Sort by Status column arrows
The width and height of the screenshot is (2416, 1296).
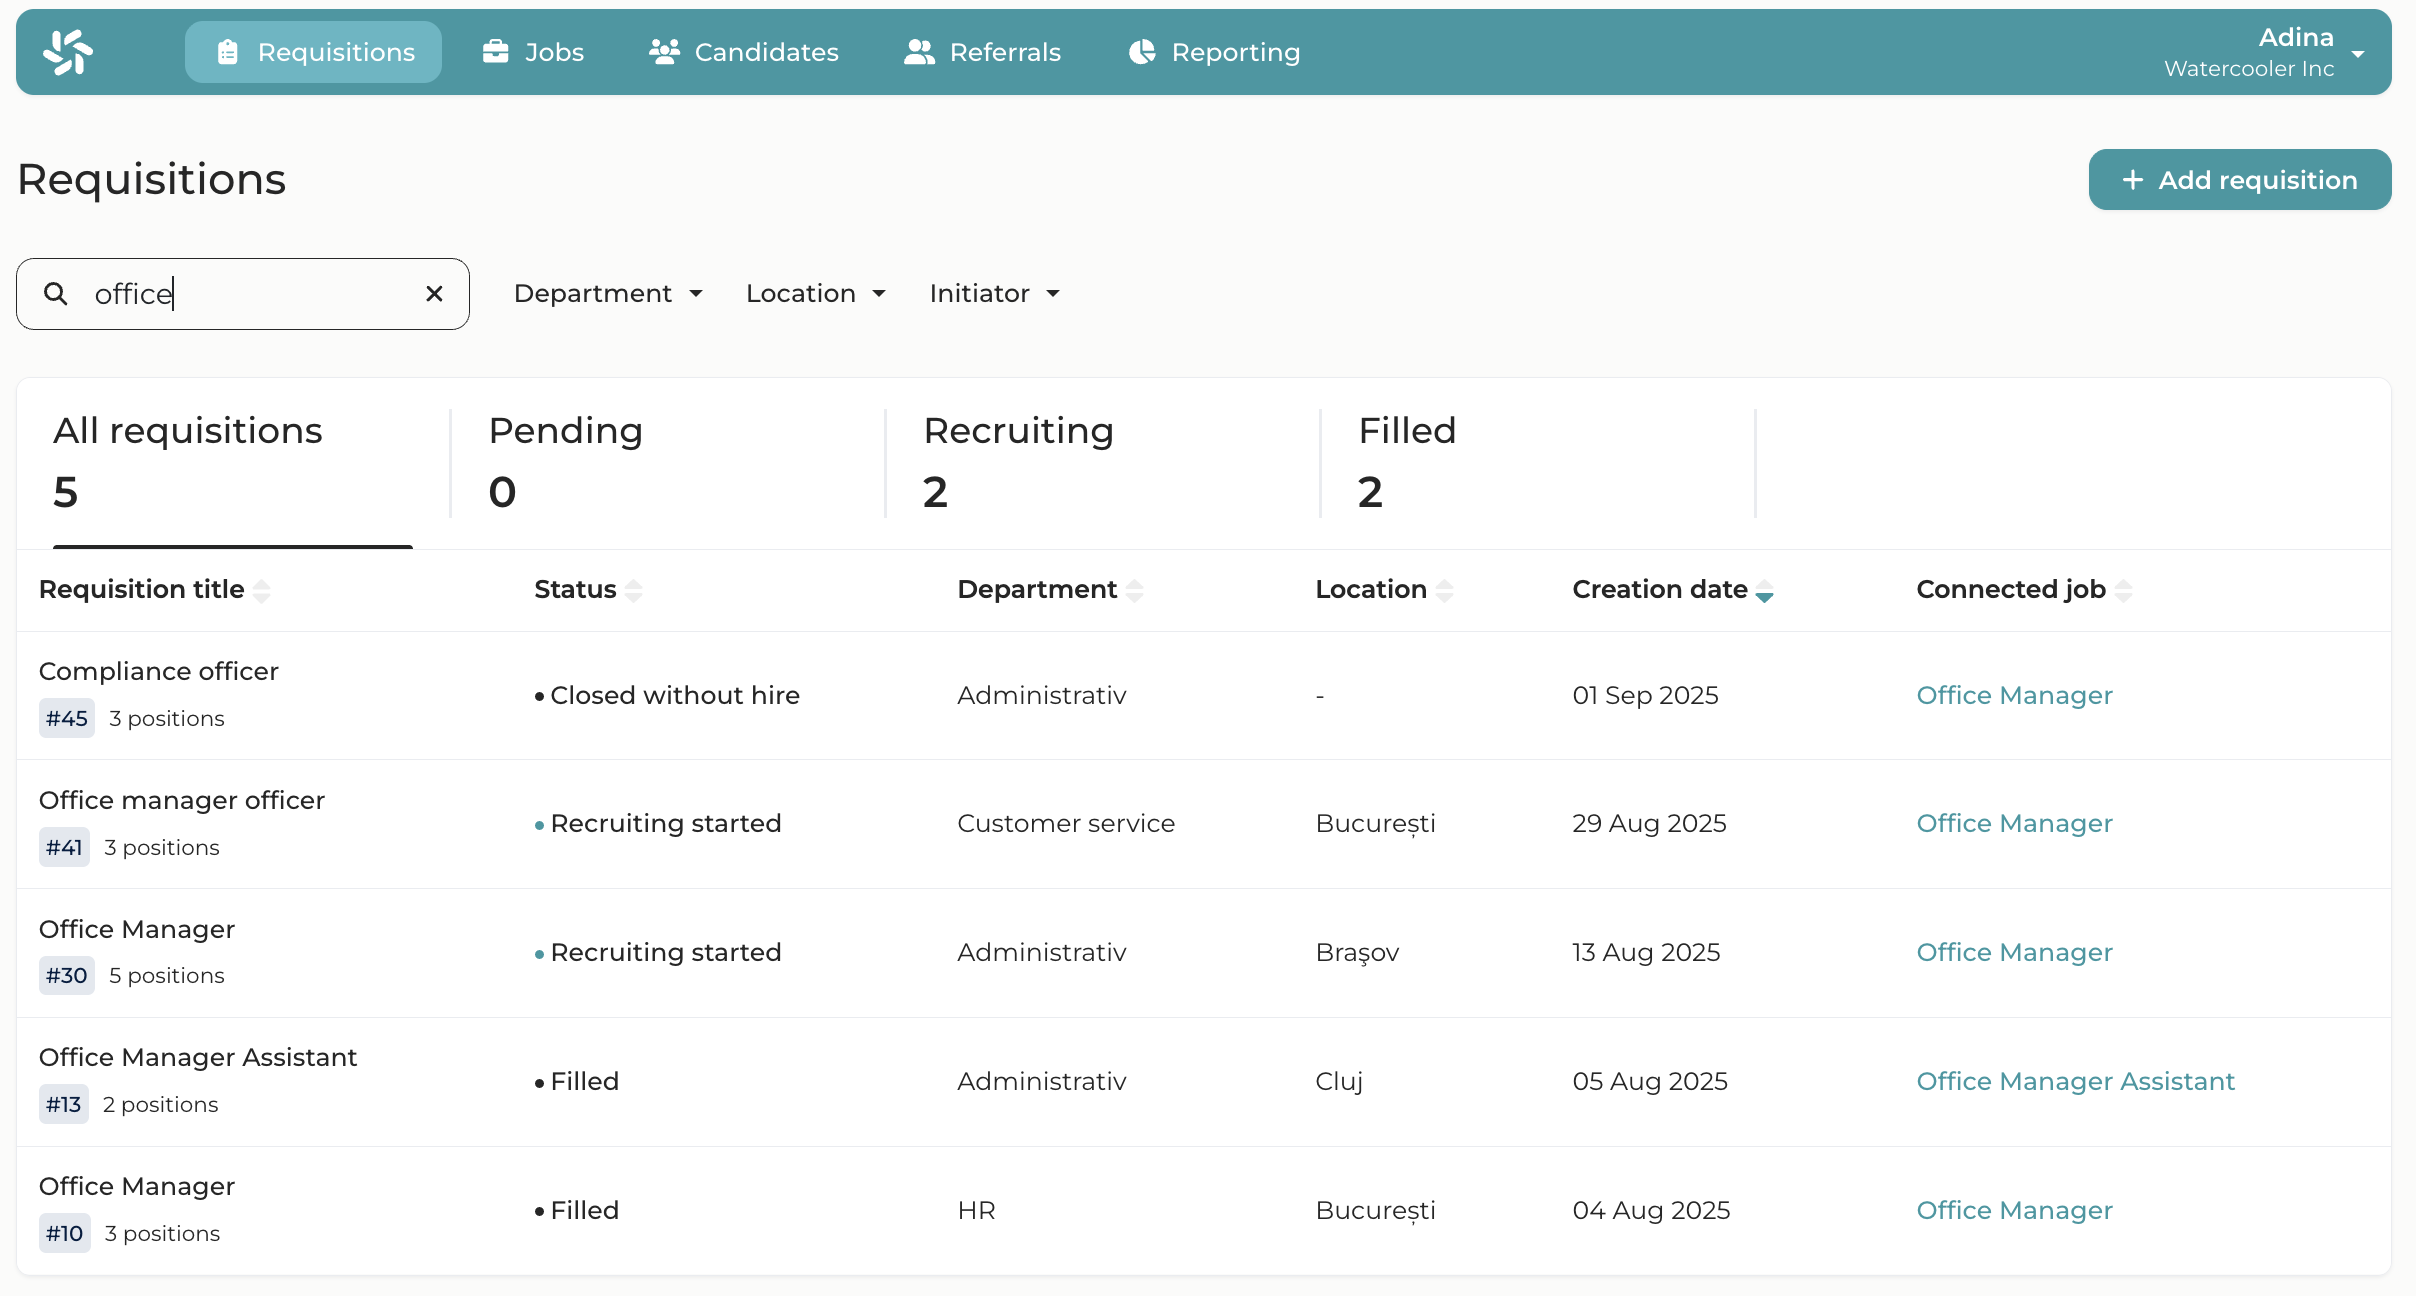point(633,591)
